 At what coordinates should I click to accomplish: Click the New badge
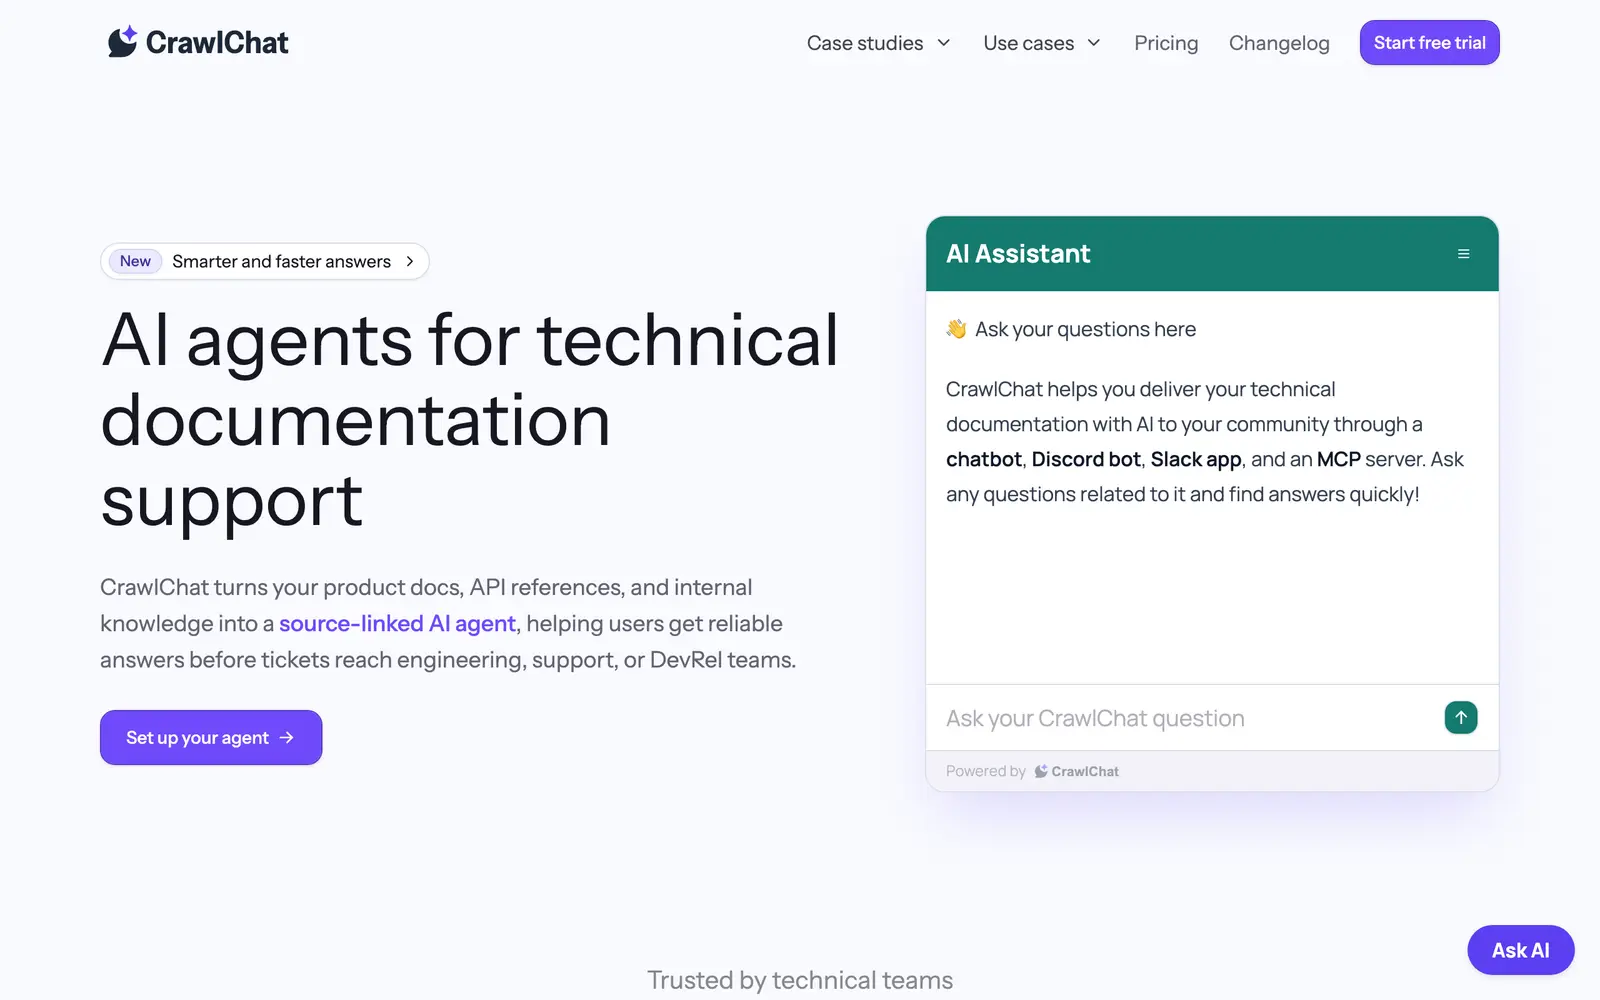(135, 261)
